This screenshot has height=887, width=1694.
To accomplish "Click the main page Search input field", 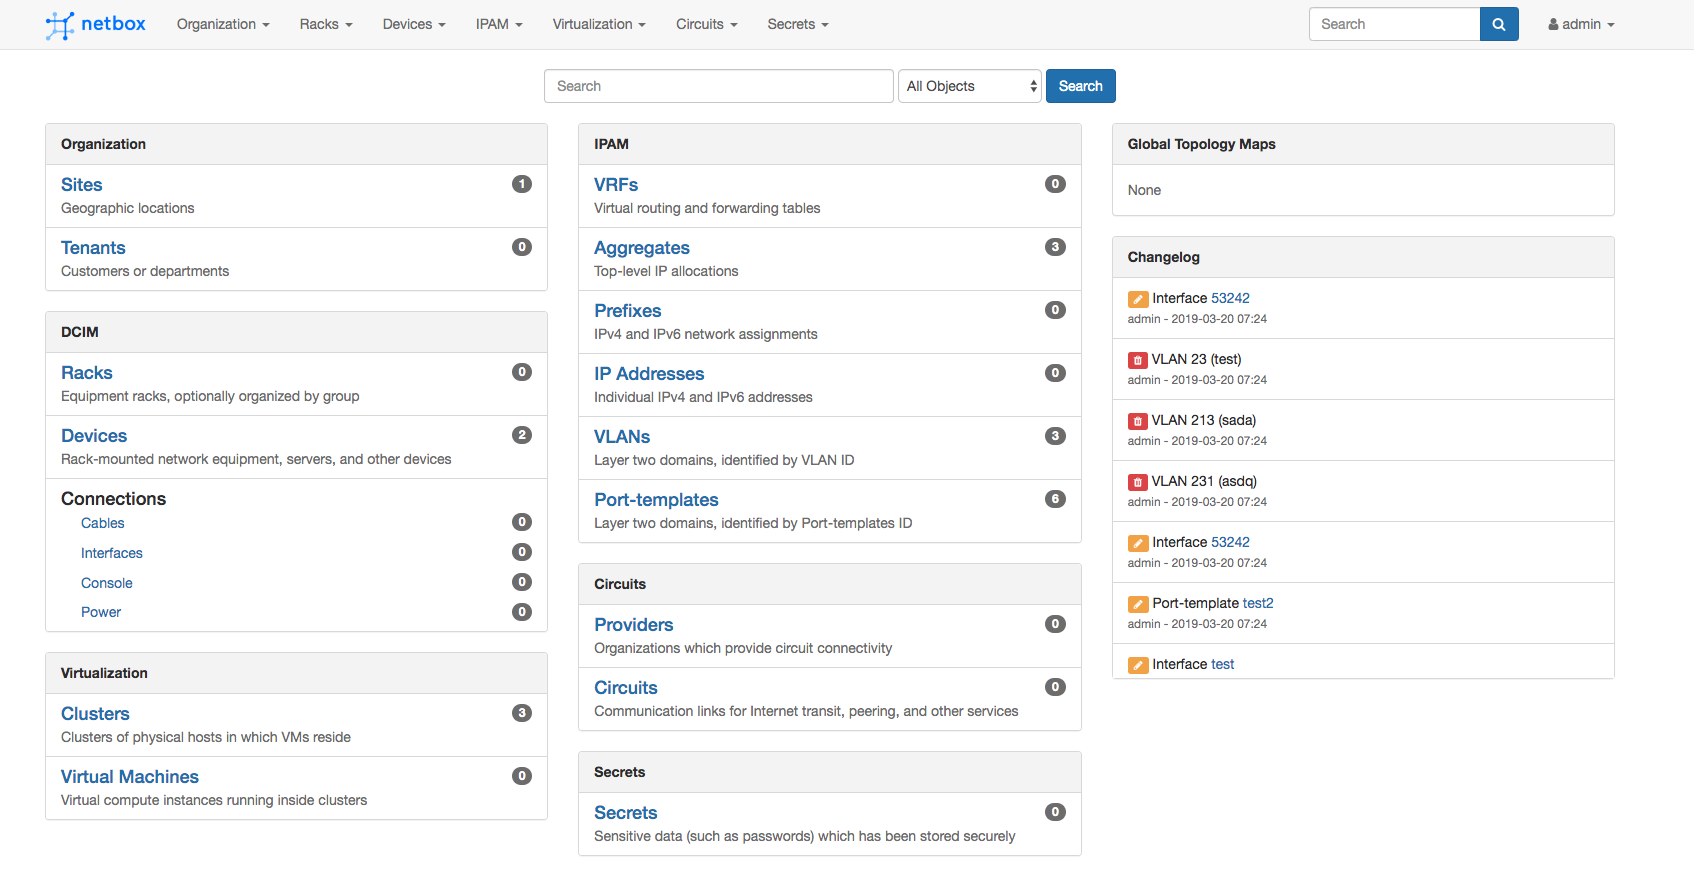I will pos(718,86).
